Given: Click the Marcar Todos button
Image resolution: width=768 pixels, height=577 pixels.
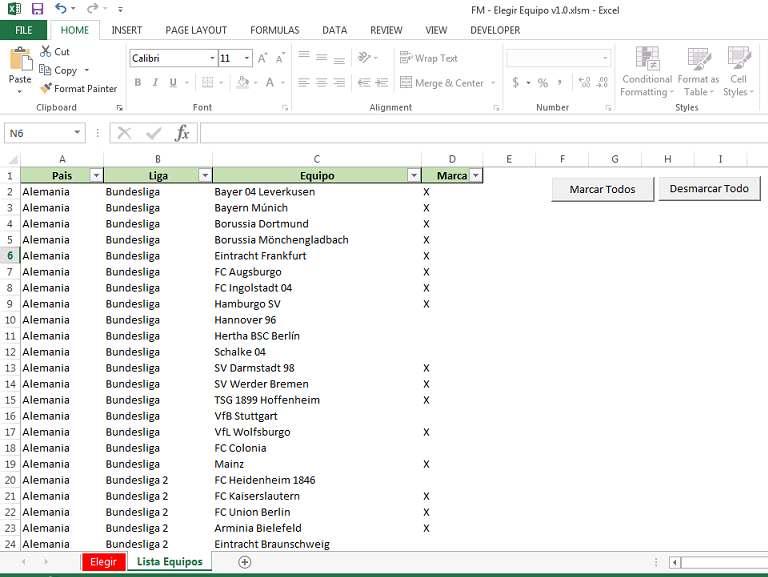Looking at the screenshot, I should pyautogui.click(x=602, y=189).
